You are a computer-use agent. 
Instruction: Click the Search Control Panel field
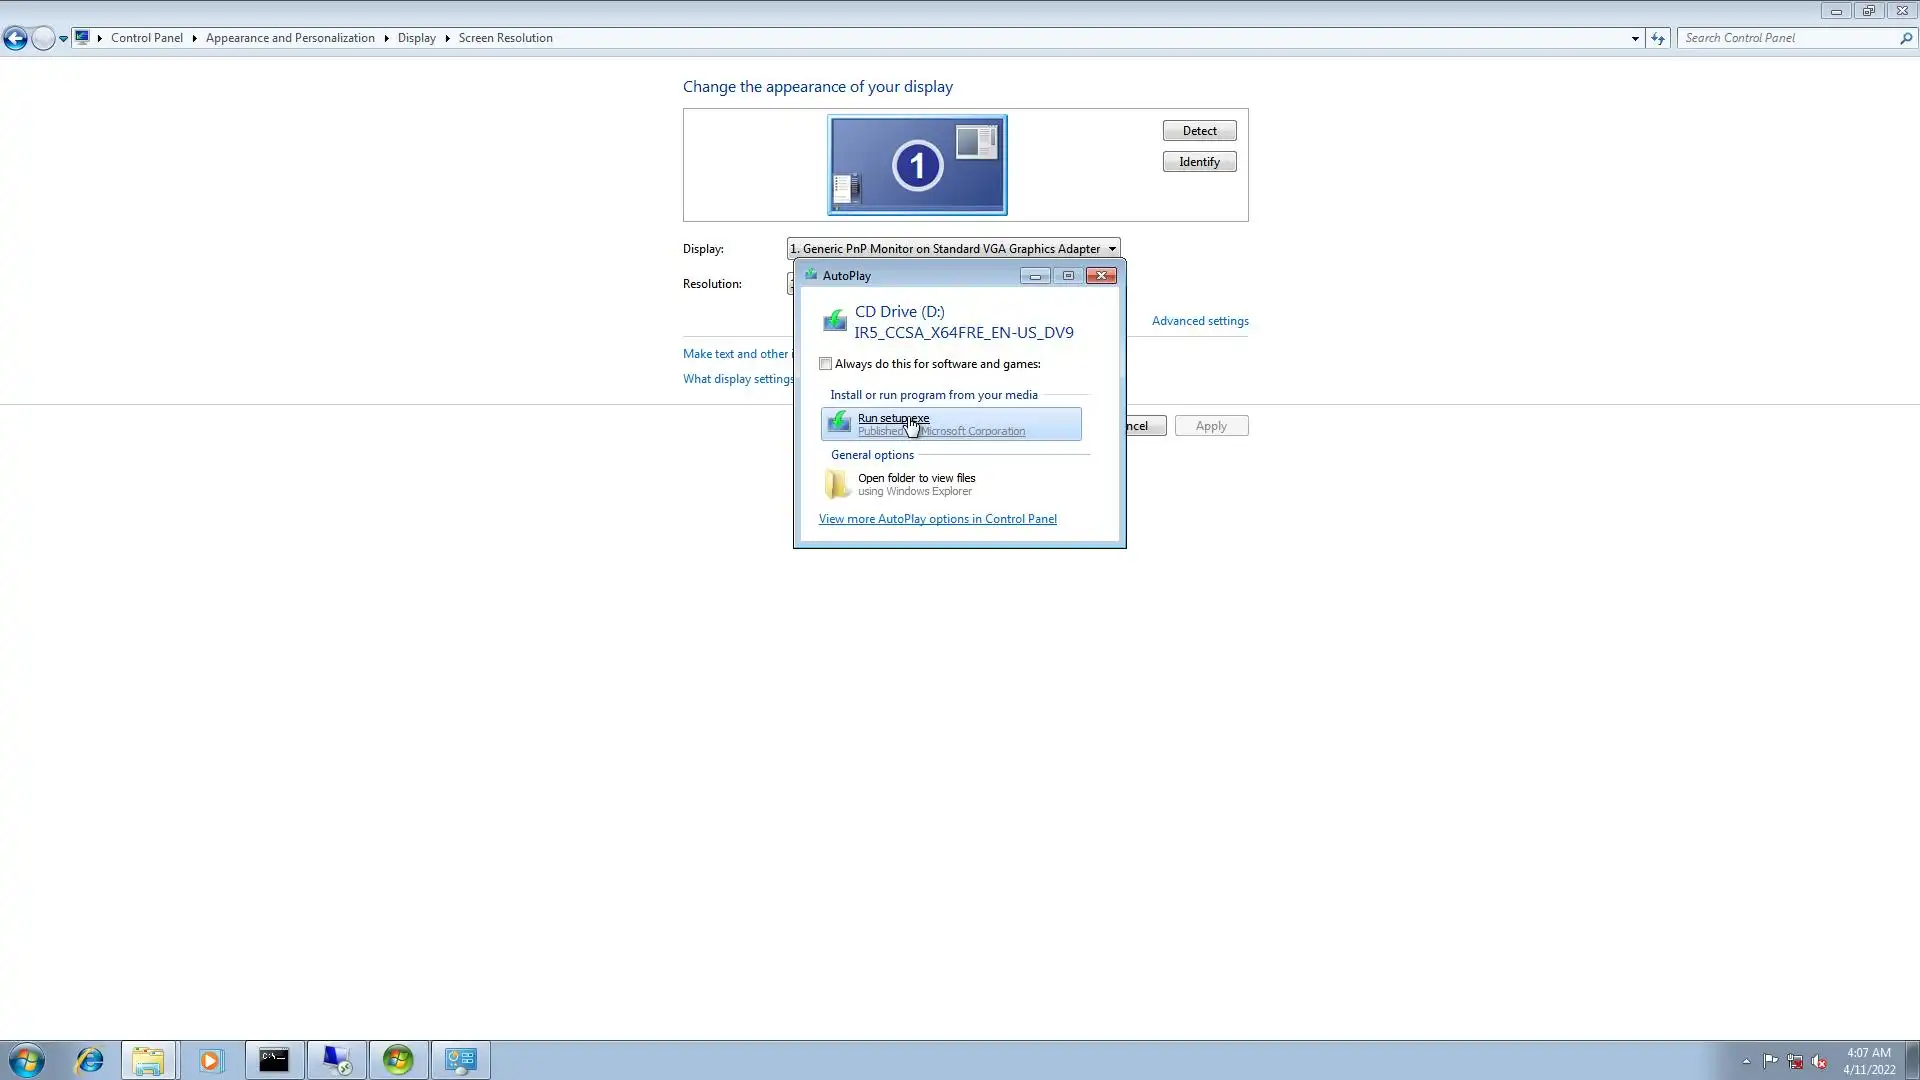(x=1788, y=38)
